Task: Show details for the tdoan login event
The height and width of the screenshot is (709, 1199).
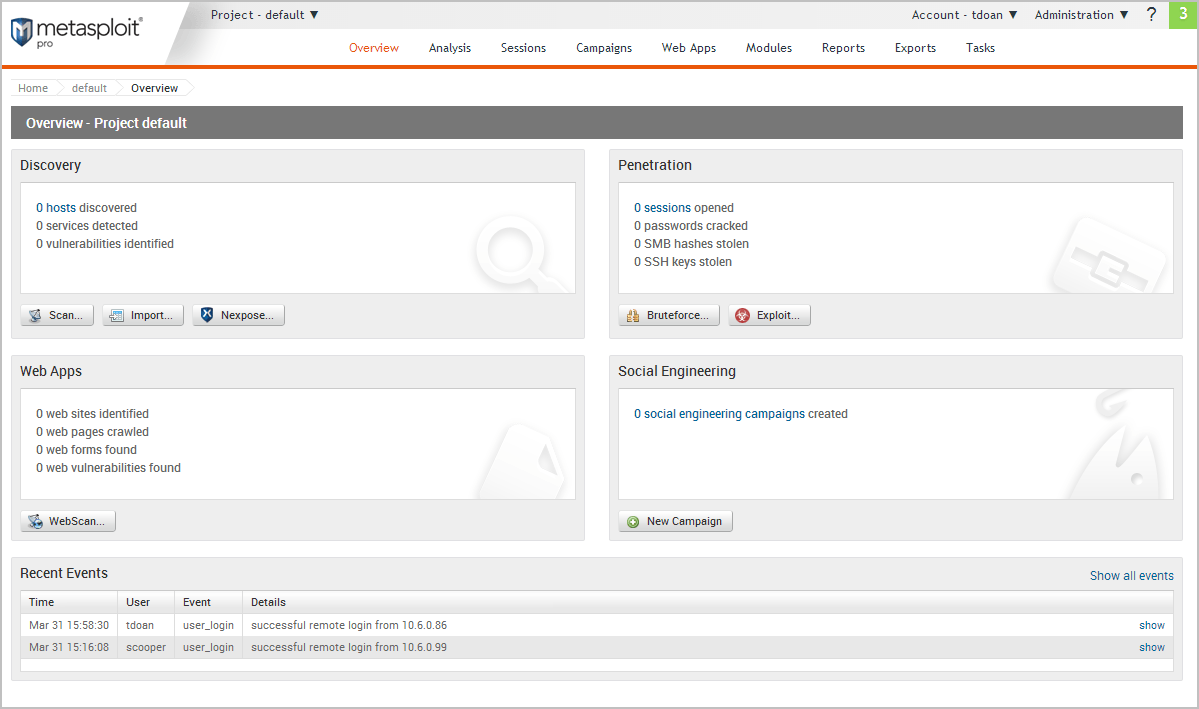Action: (1152, 625)
